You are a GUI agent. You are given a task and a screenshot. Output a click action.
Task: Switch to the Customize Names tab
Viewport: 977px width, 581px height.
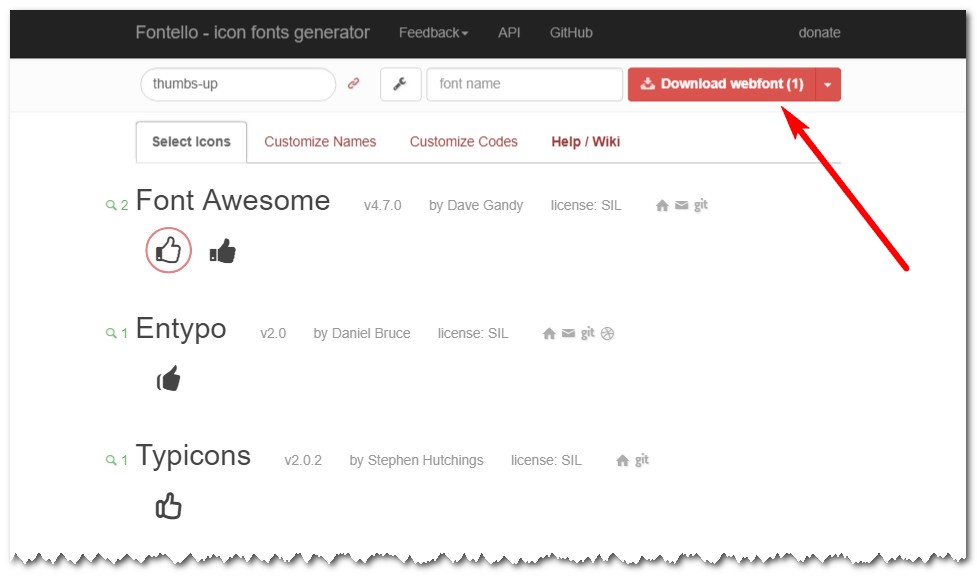[x=320, y=142]
